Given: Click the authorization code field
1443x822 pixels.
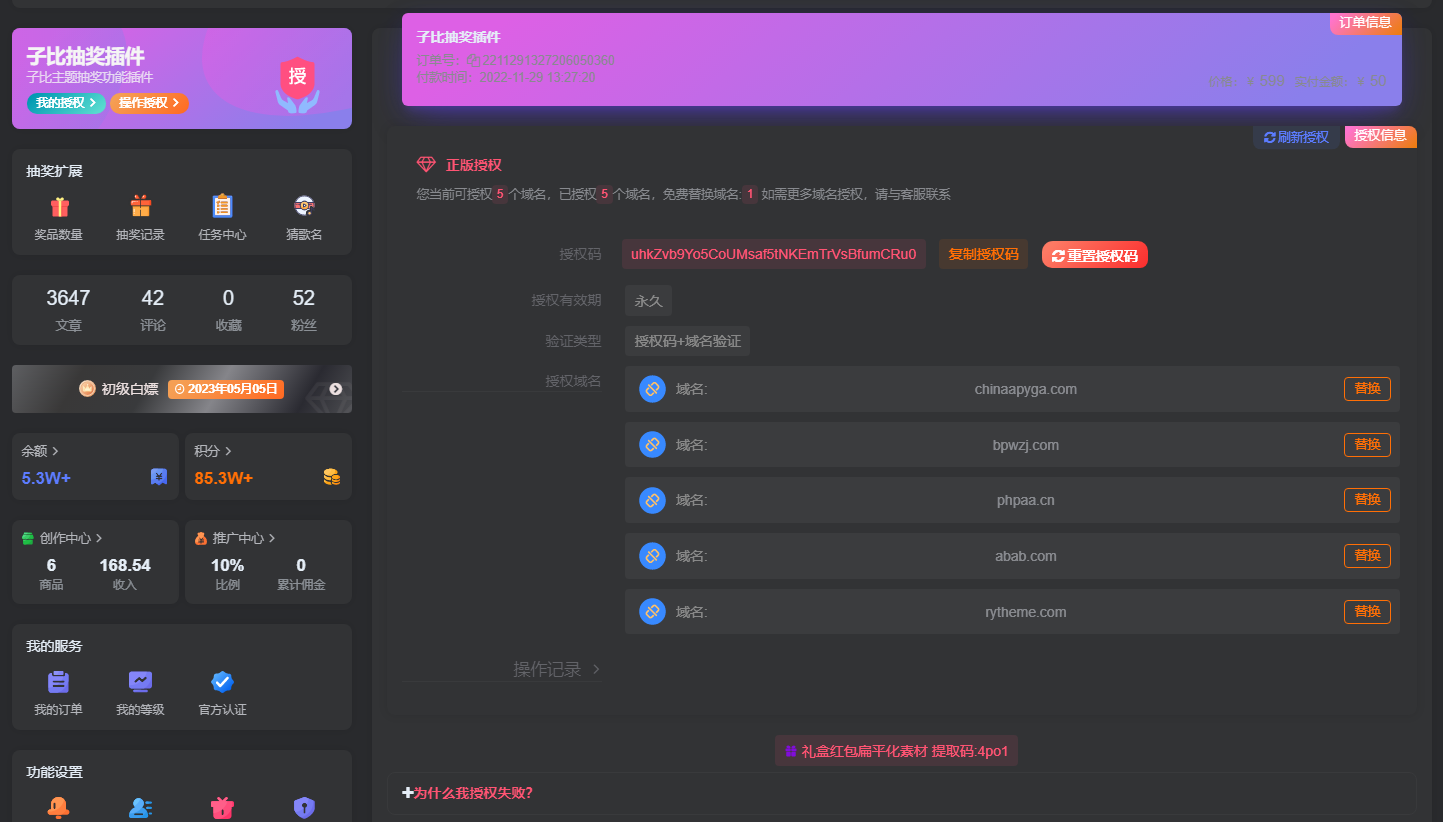Looking at the screenshot, I should [773, 254].
